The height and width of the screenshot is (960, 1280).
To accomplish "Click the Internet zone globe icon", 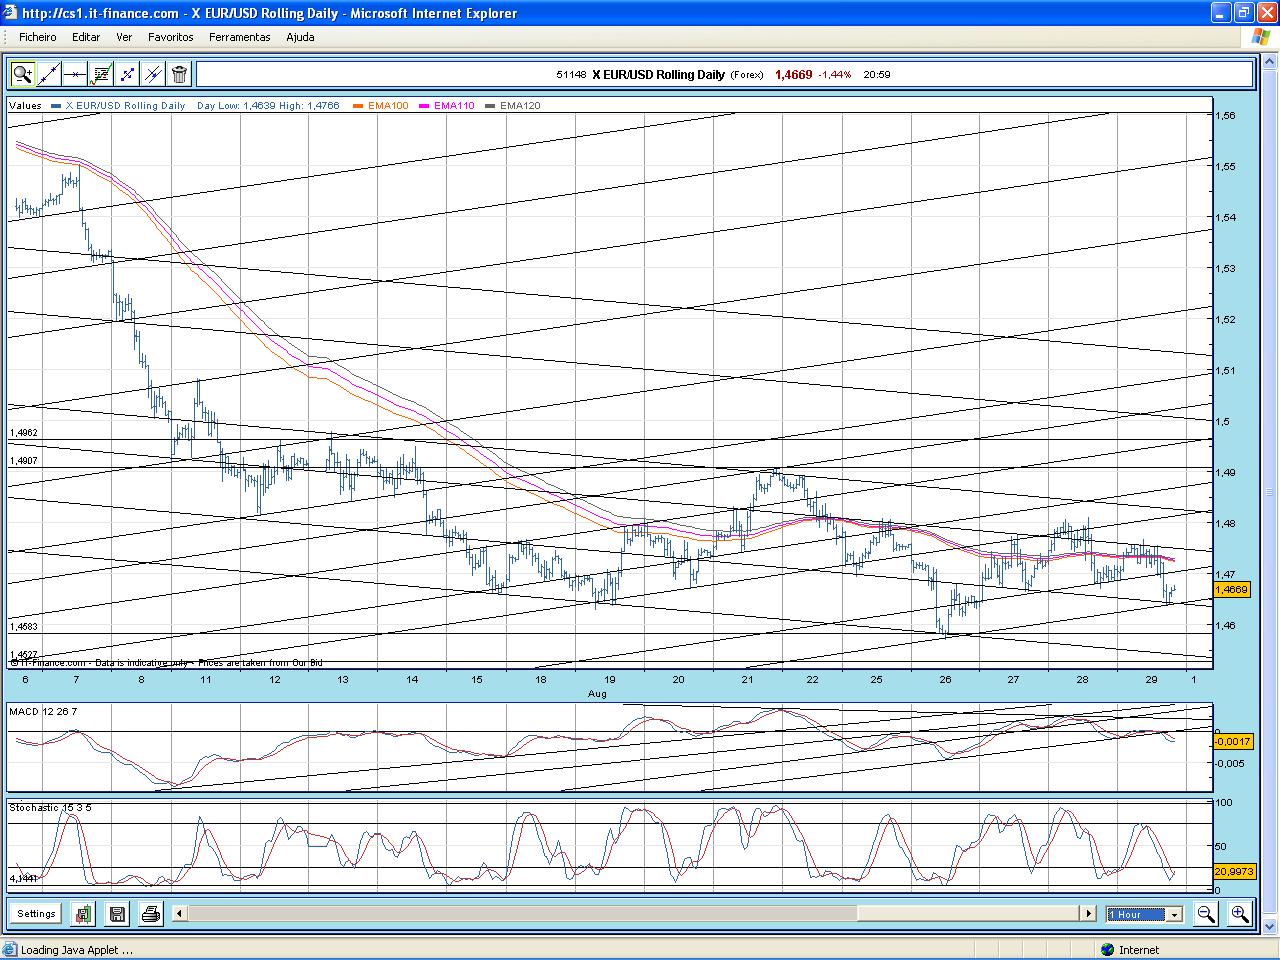I will (x=1107, y=950).
